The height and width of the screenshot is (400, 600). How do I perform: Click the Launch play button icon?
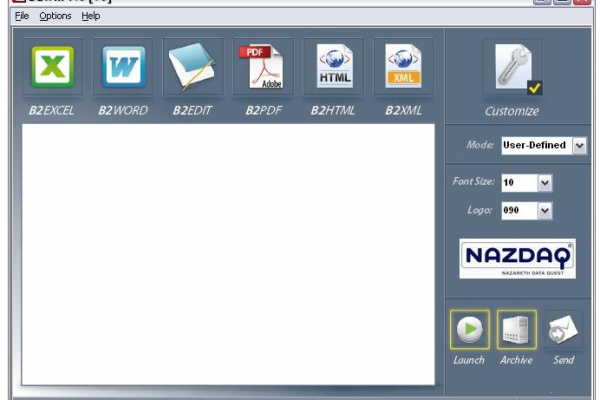coord(470,330)
